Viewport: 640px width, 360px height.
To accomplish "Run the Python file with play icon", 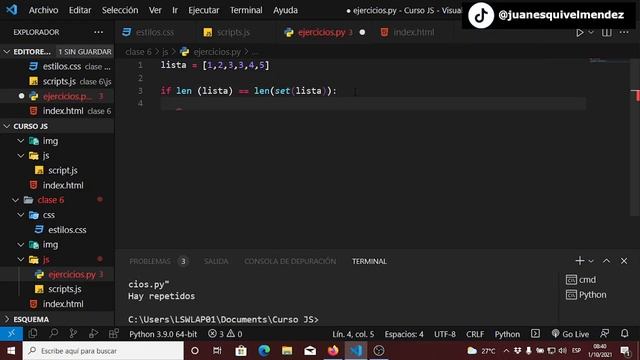I will pyautogui.click(x=580, y=32).
